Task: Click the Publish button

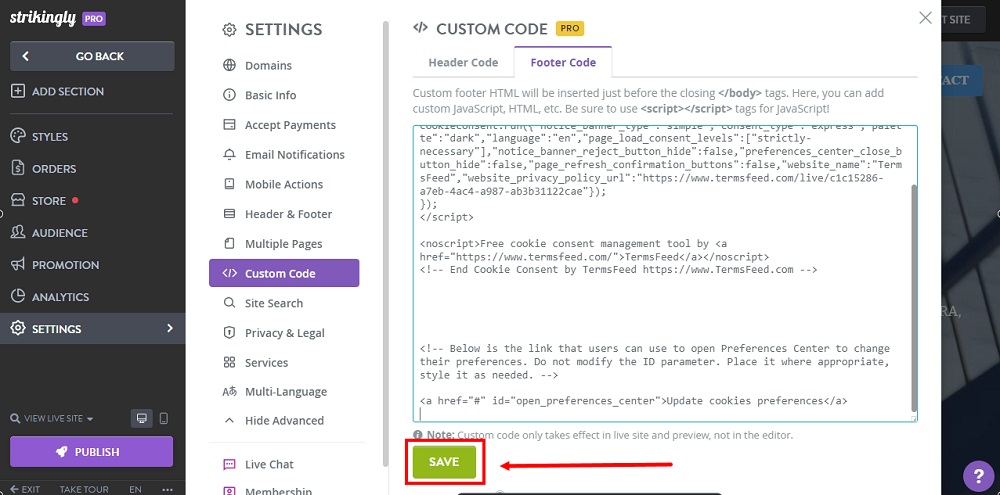Action: click(x=91, y=452)
